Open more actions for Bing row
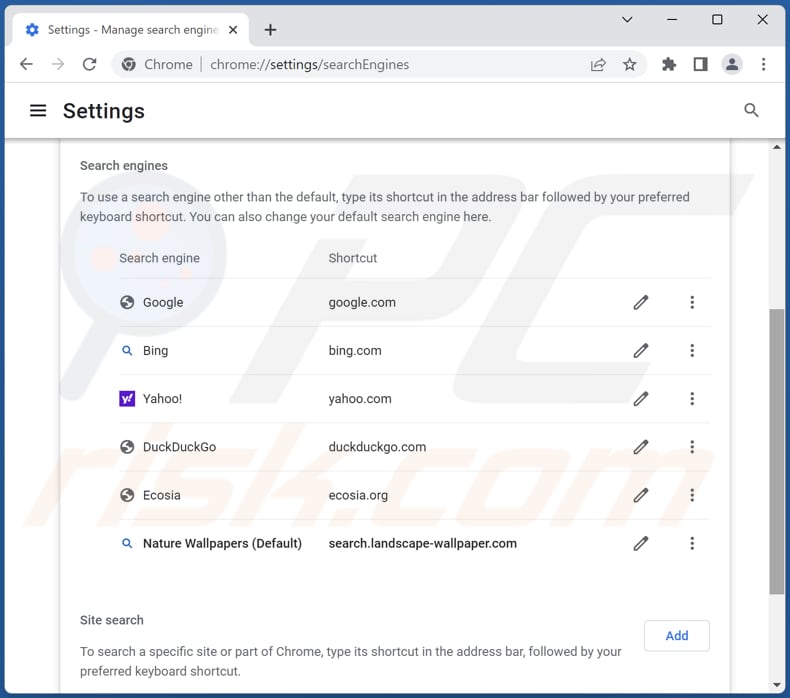The height and width of the screenshot is (698, 790). coord(692,350)
